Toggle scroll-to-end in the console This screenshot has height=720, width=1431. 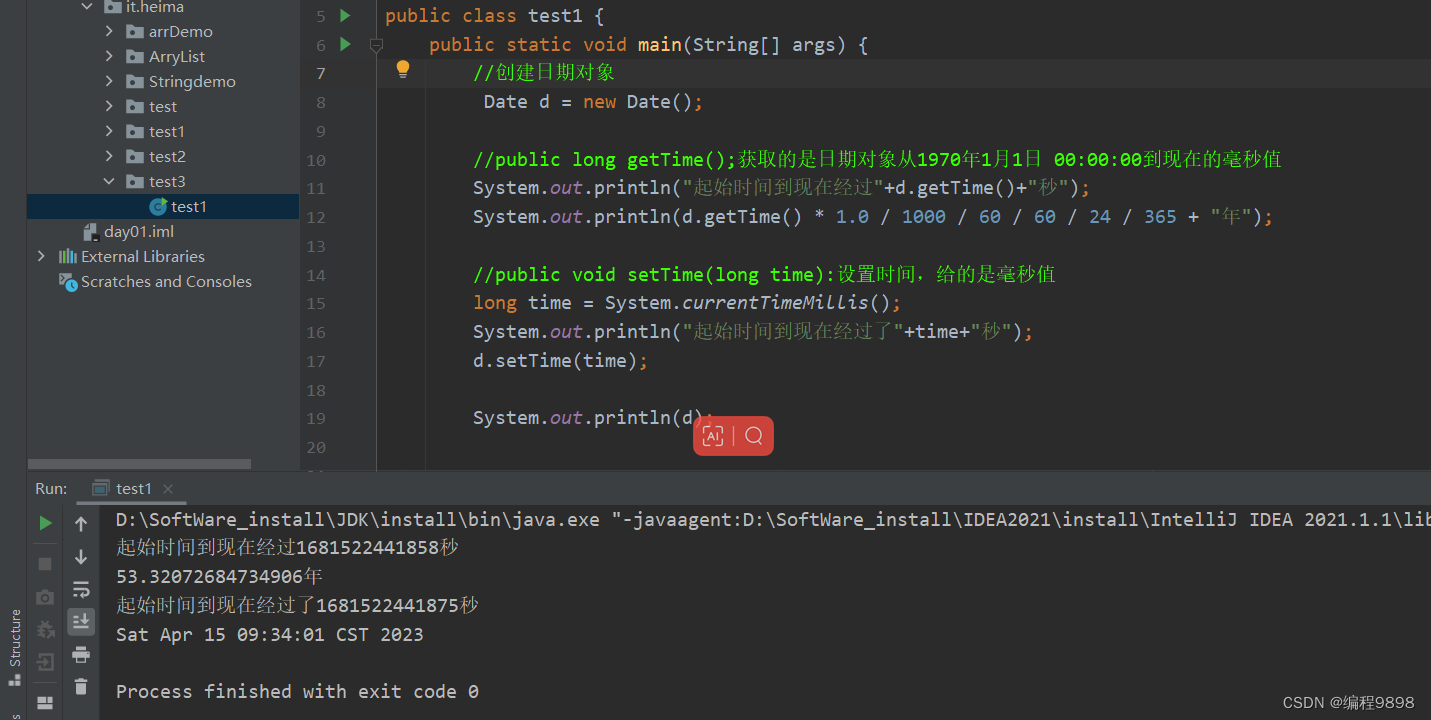tap(81, 621)
